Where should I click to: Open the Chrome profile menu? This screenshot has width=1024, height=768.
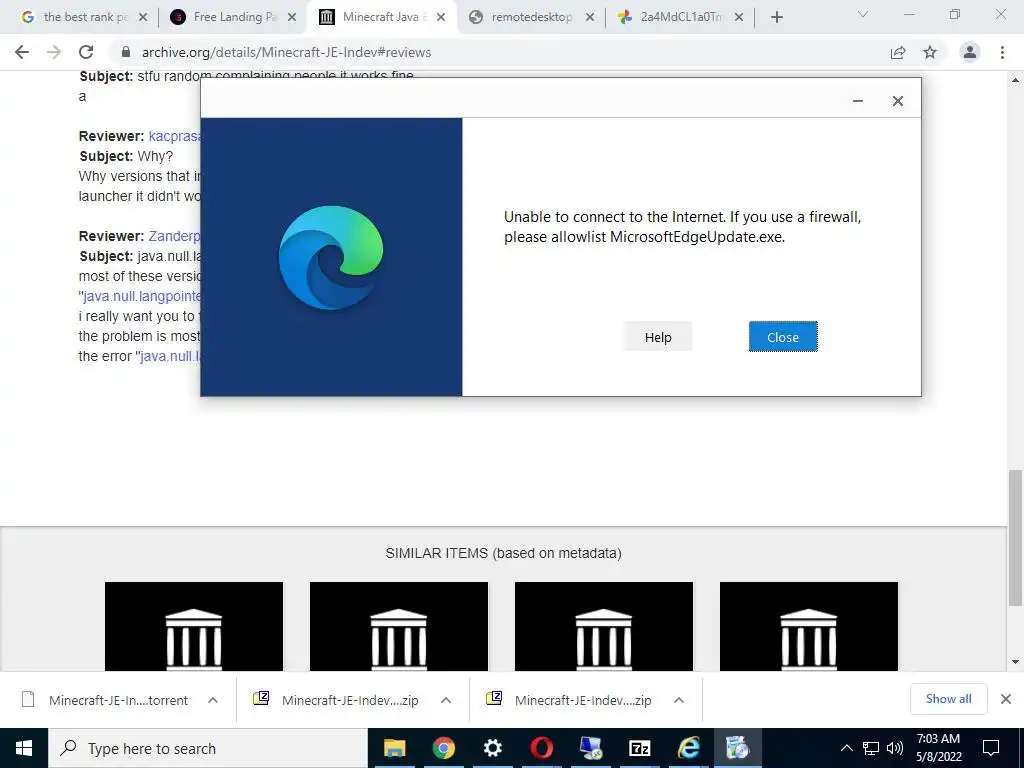(x=970, y=52)
